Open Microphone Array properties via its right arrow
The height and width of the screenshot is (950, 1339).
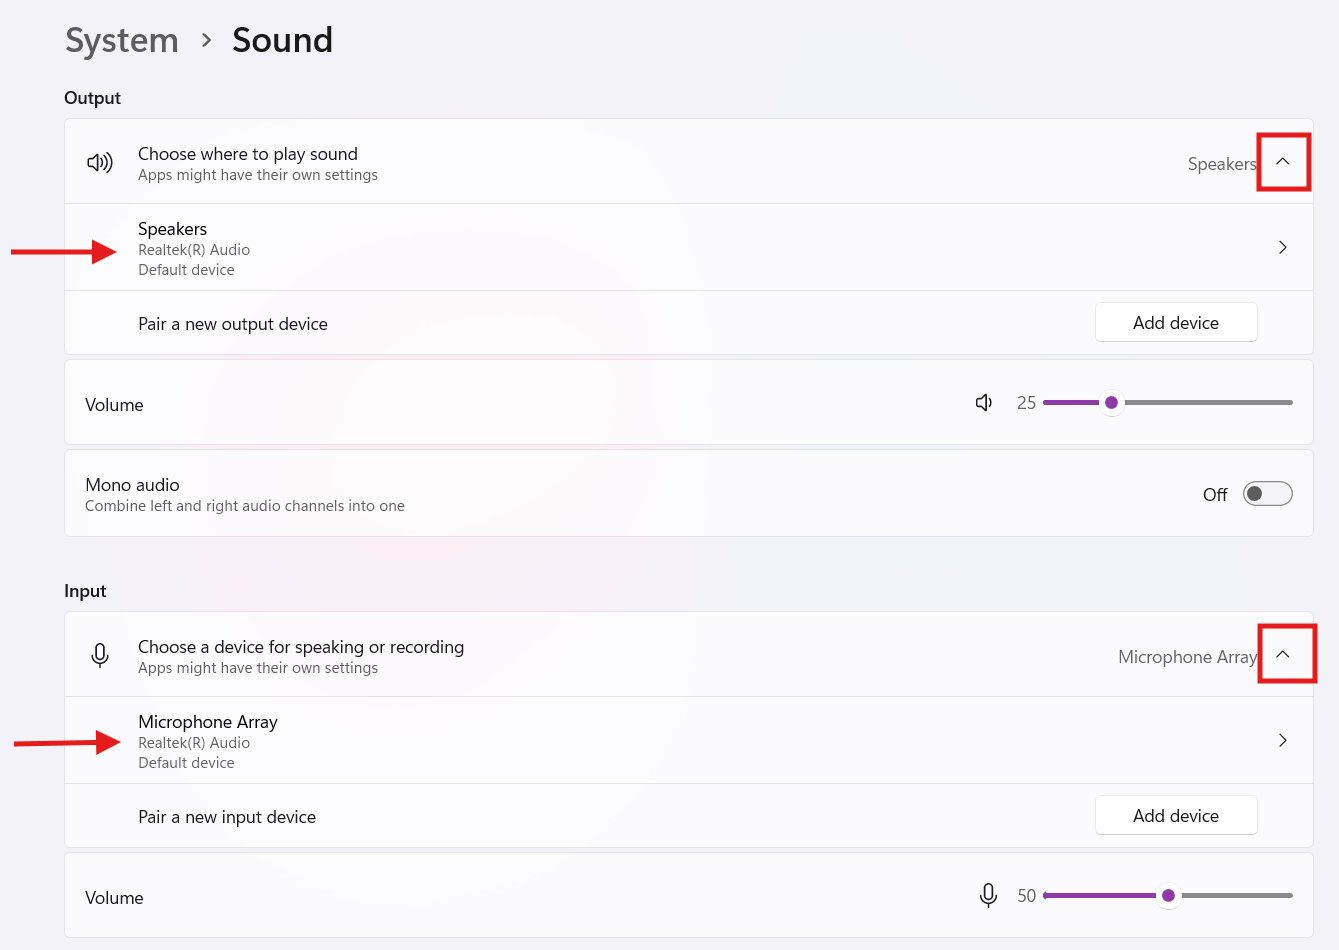tap(1282, 740)
